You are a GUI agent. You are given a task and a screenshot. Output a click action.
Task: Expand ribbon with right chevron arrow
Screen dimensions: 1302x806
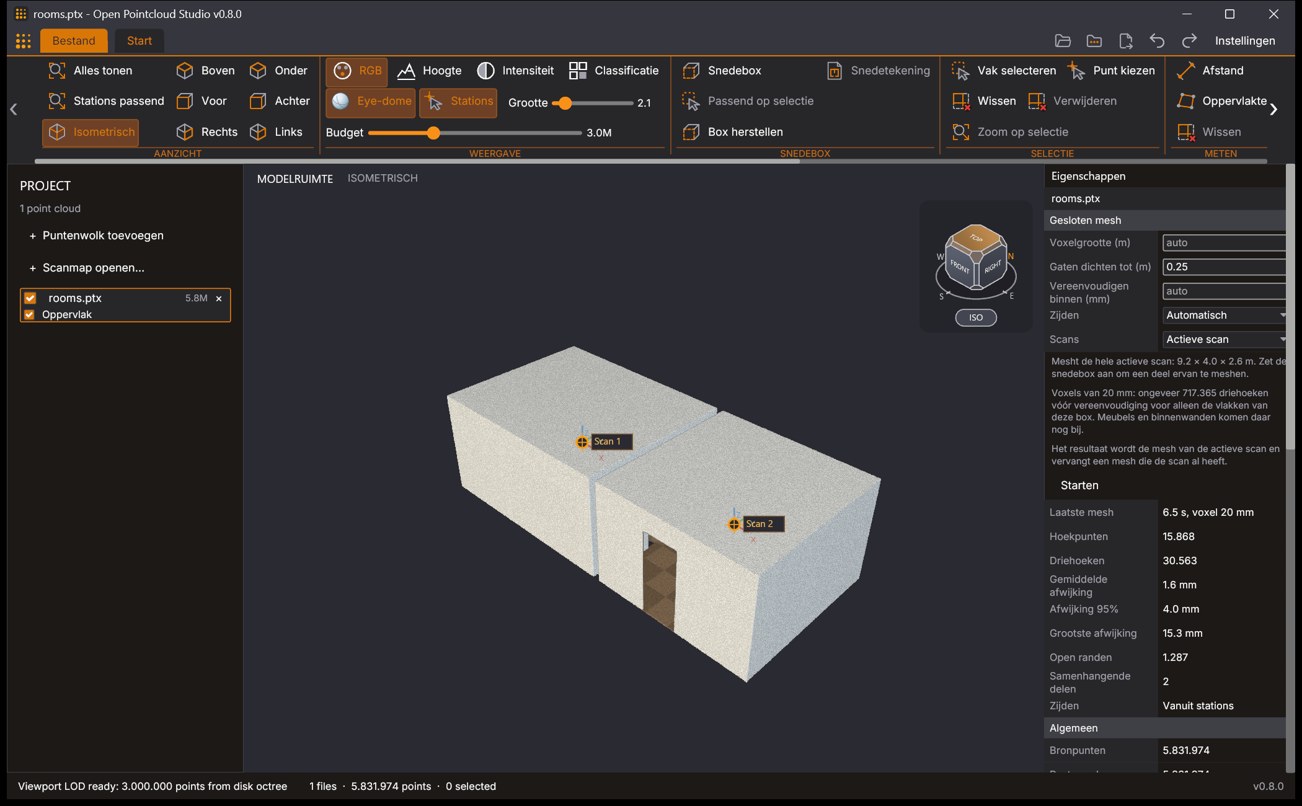click(x=1273, y=109)
